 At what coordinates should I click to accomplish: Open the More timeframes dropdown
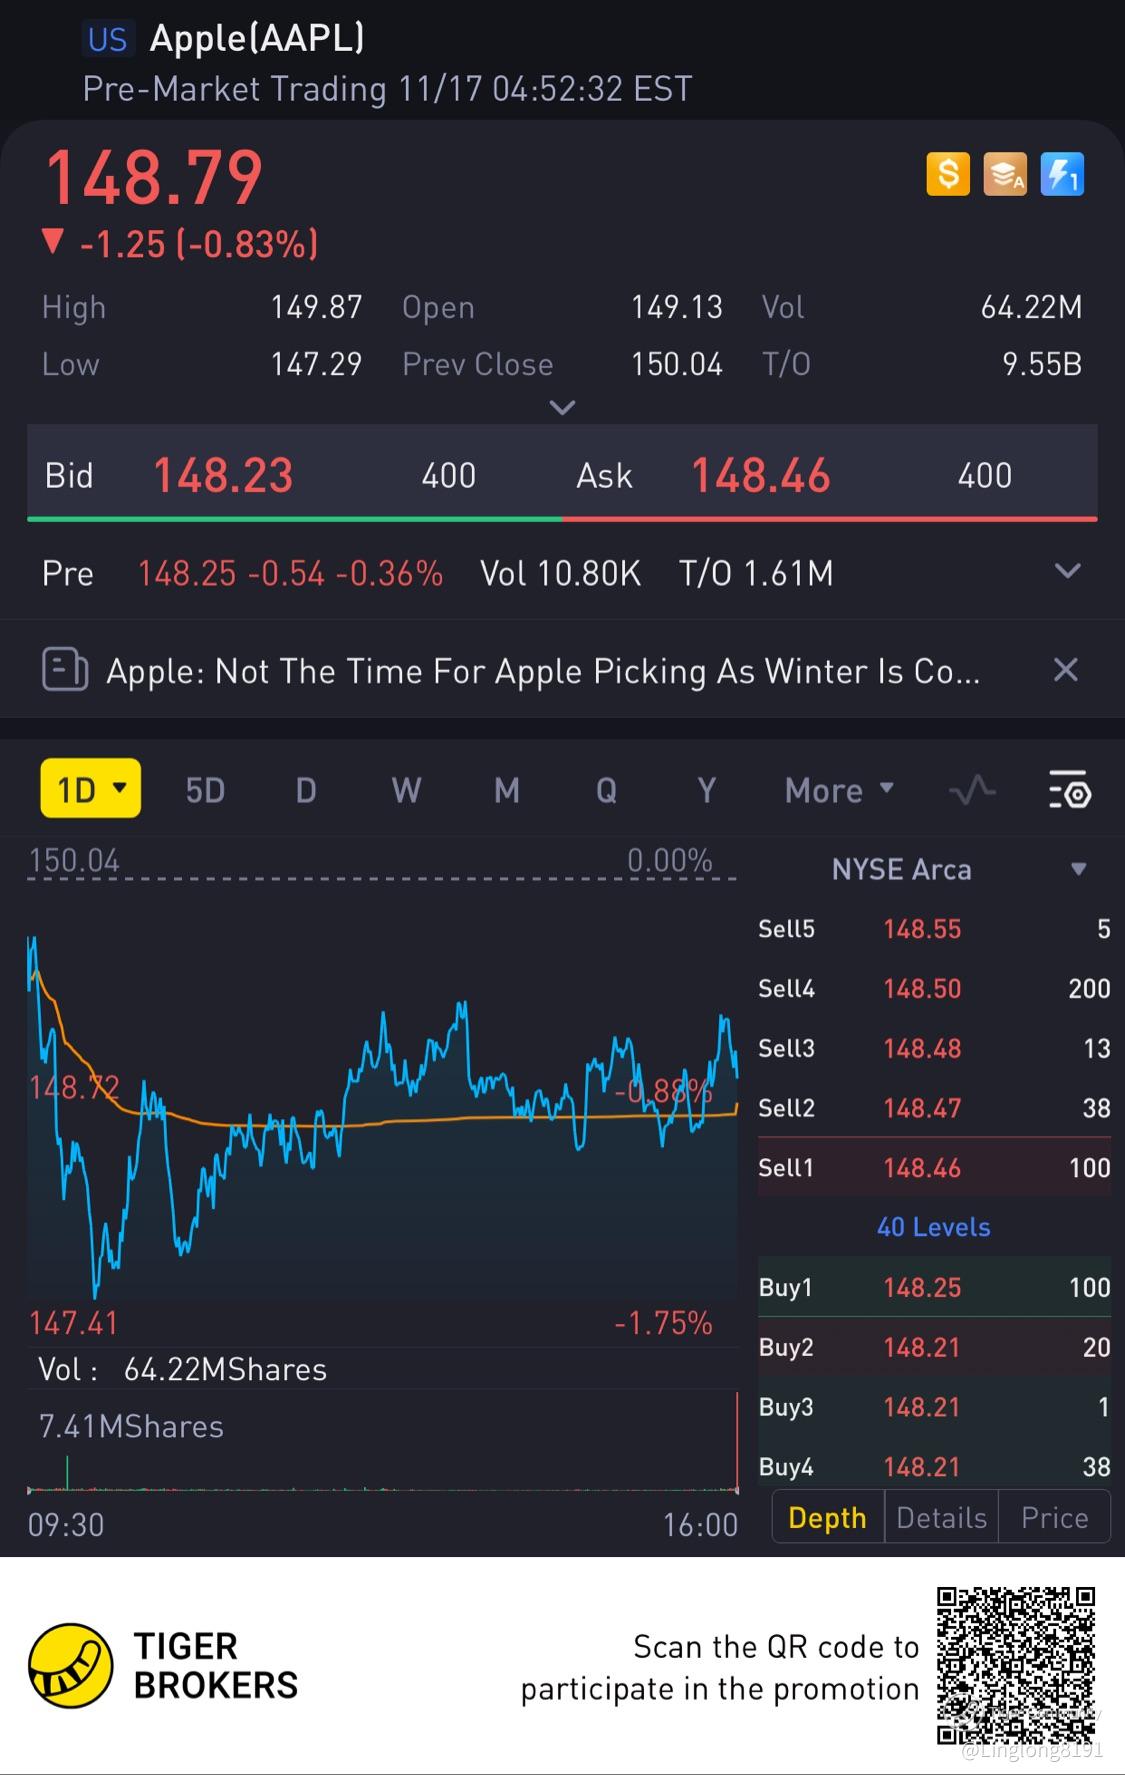tap(839, 791)
